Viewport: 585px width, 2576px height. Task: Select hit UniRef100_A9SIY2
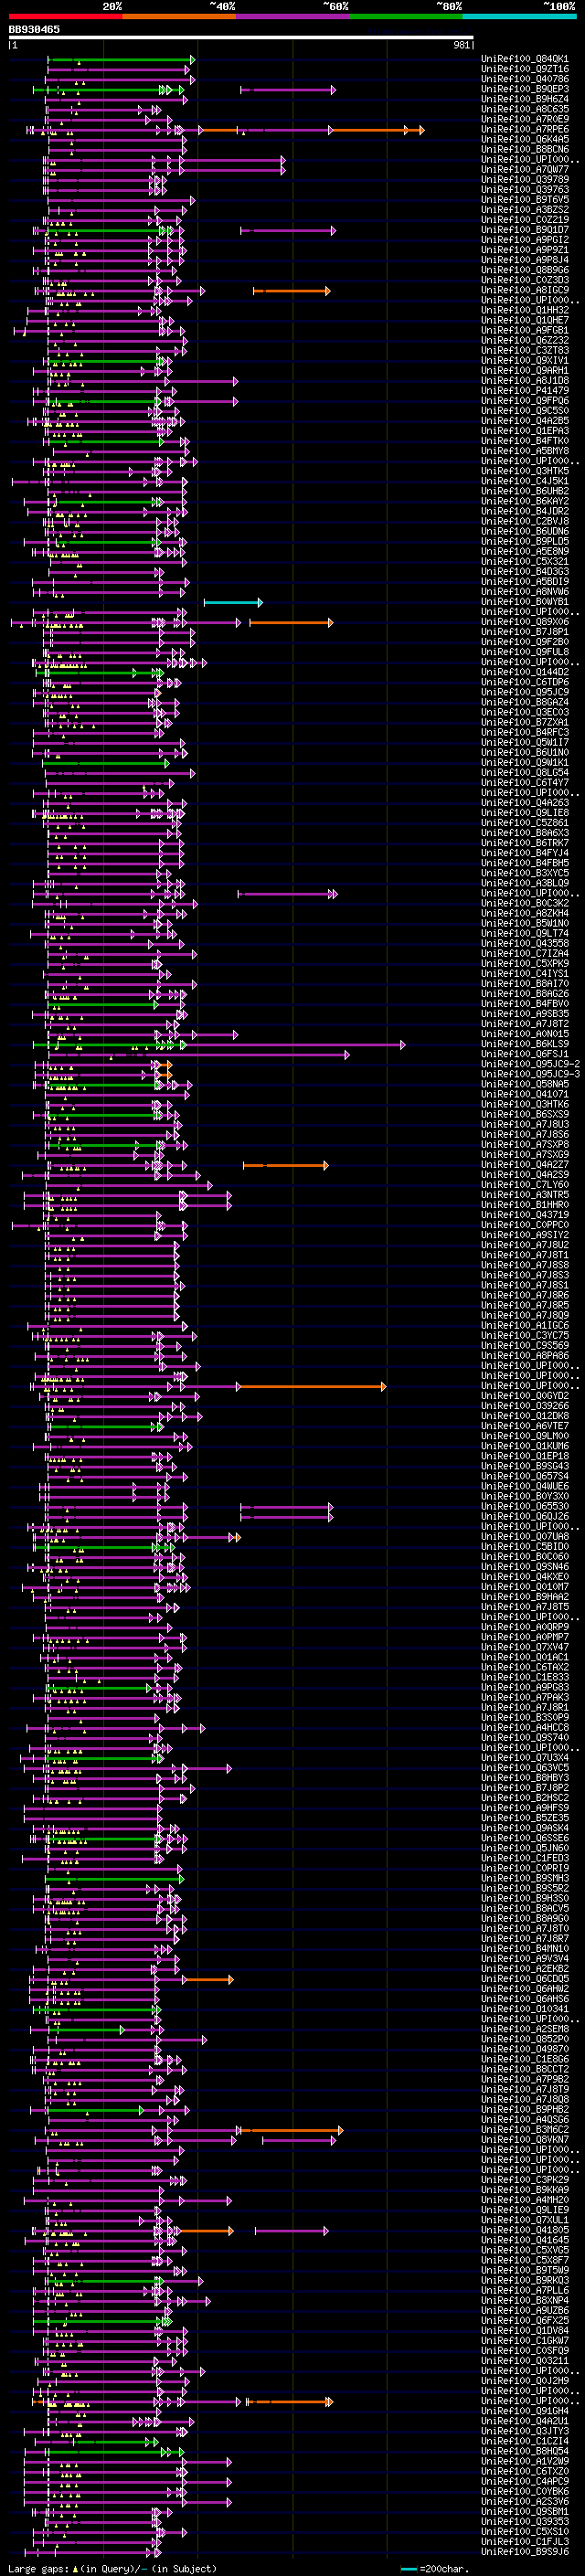pos(525,1235)
